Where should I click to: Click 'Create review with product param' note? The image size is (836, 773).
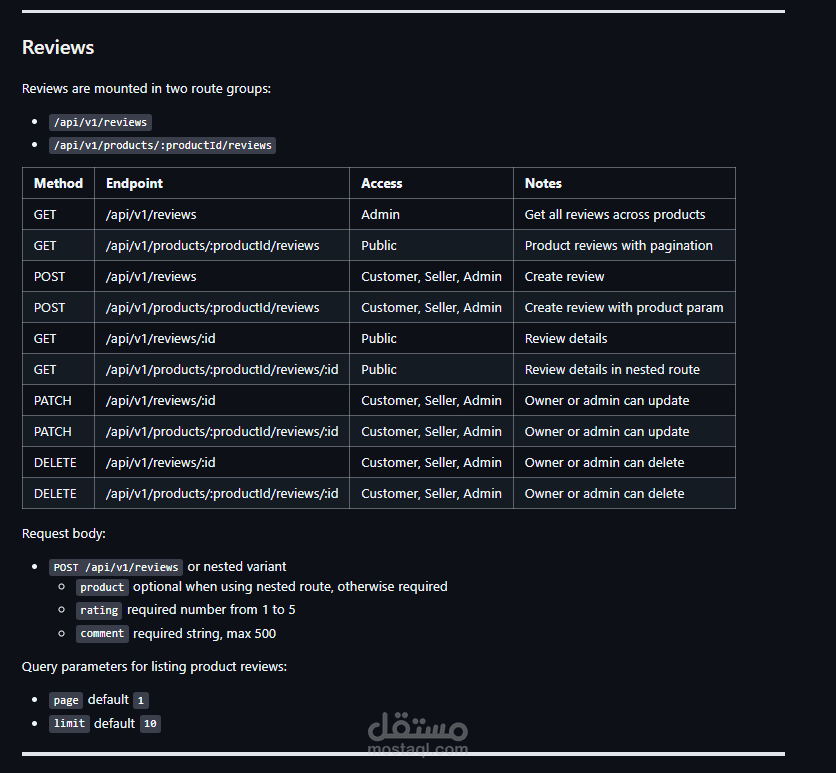pyautogui.click(x=624, y=307)
